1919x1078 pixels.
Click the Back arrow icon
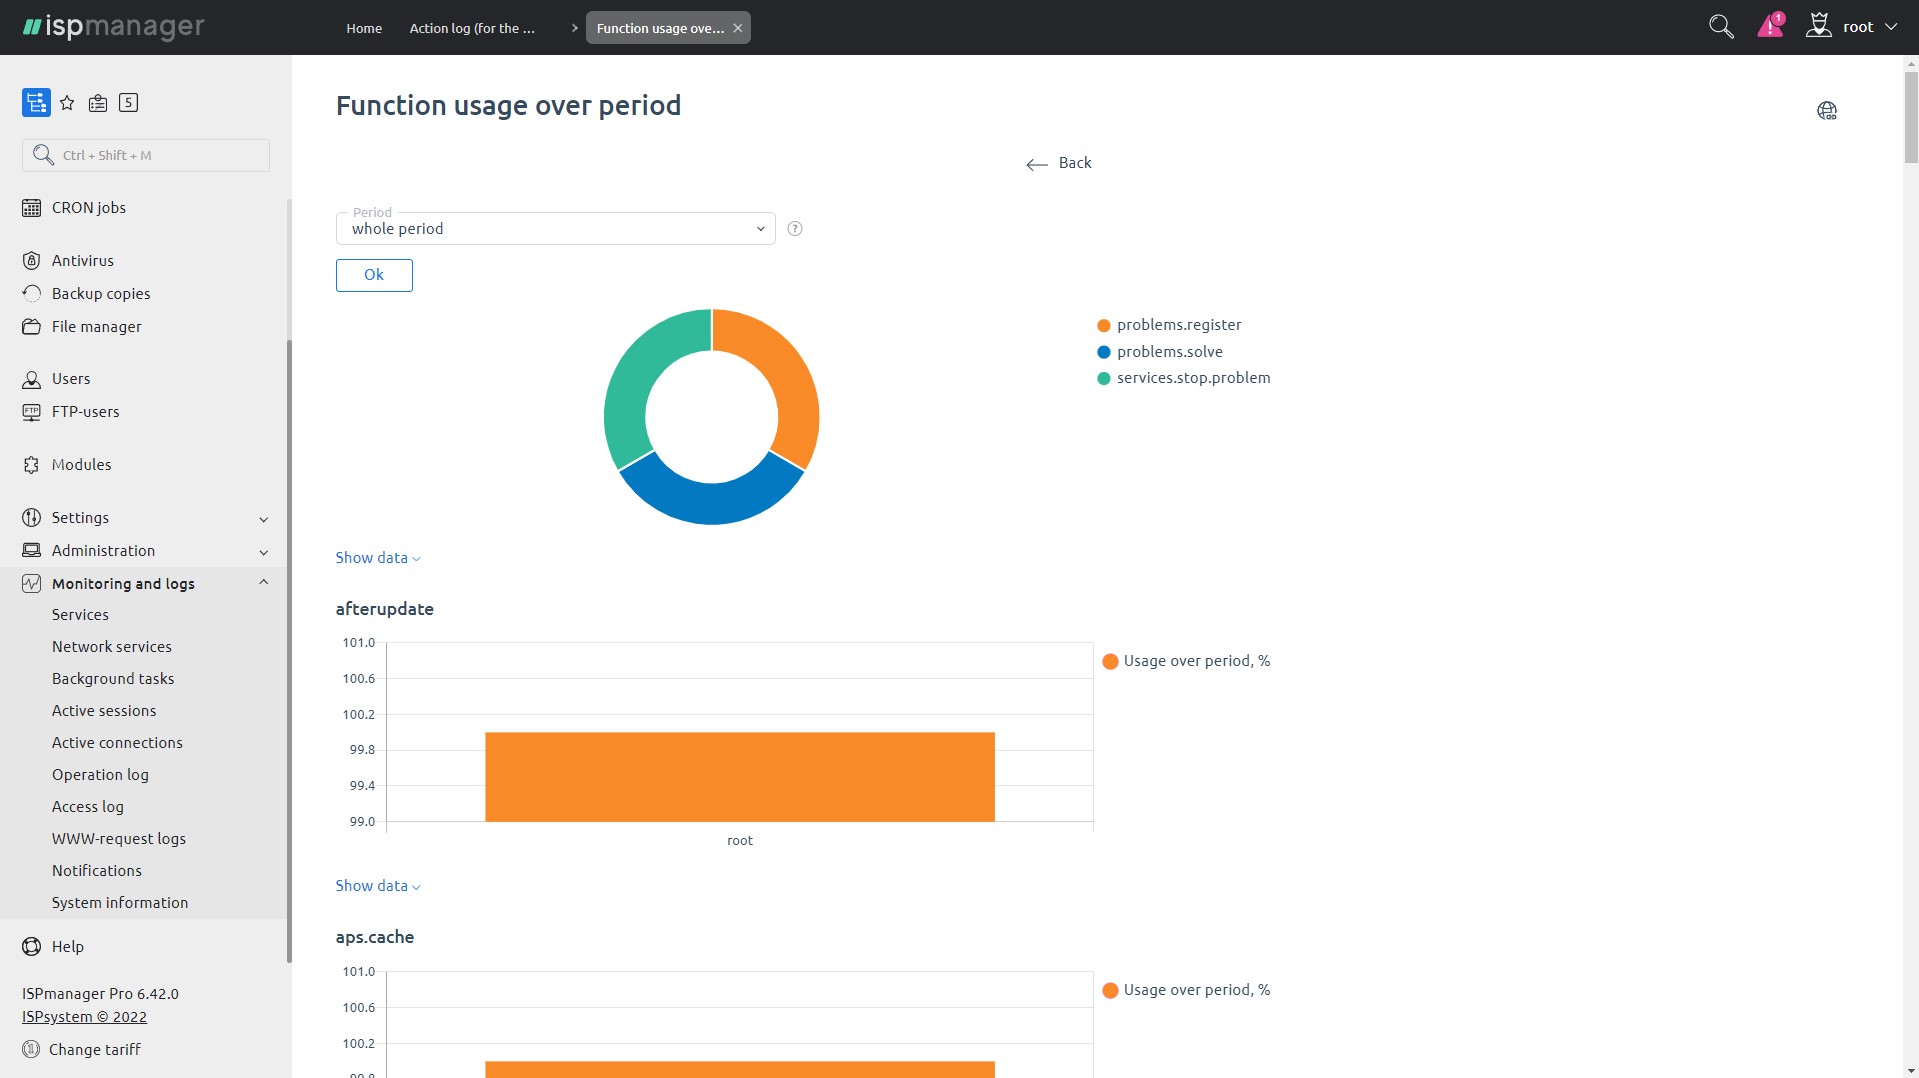[x=1037, y=164]
